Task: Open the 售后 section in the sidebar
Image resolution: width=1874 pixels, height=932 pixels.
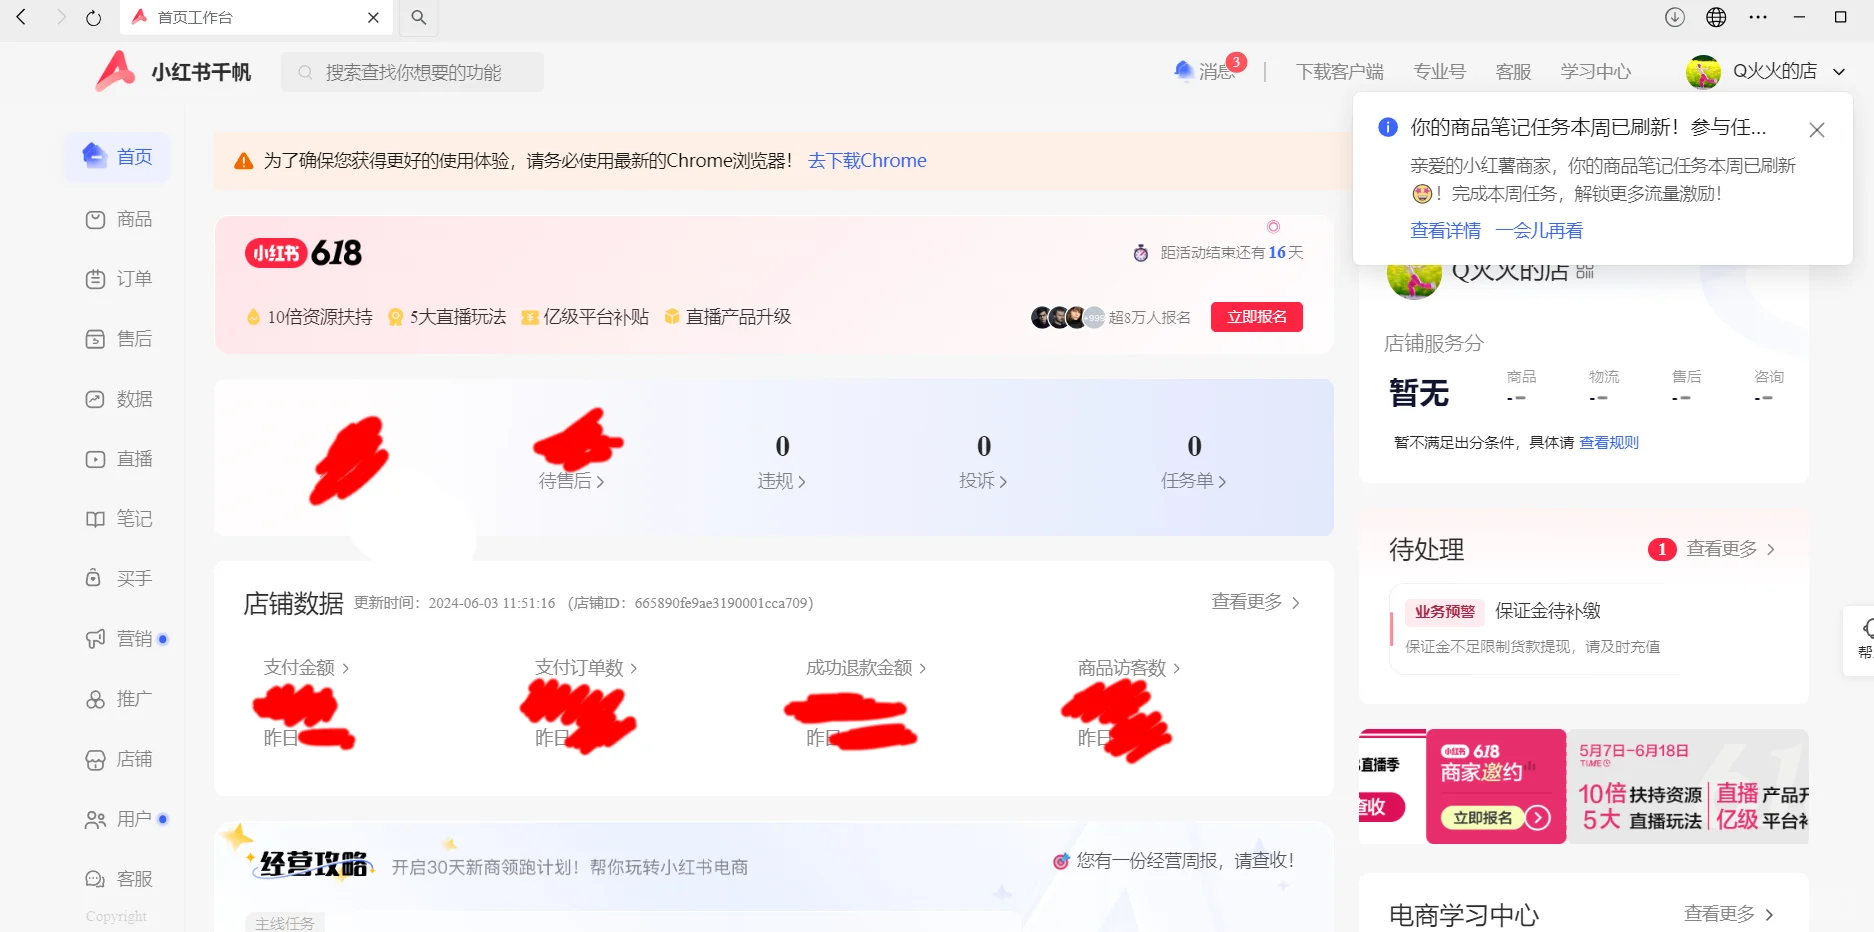Action: click(133, 339)
